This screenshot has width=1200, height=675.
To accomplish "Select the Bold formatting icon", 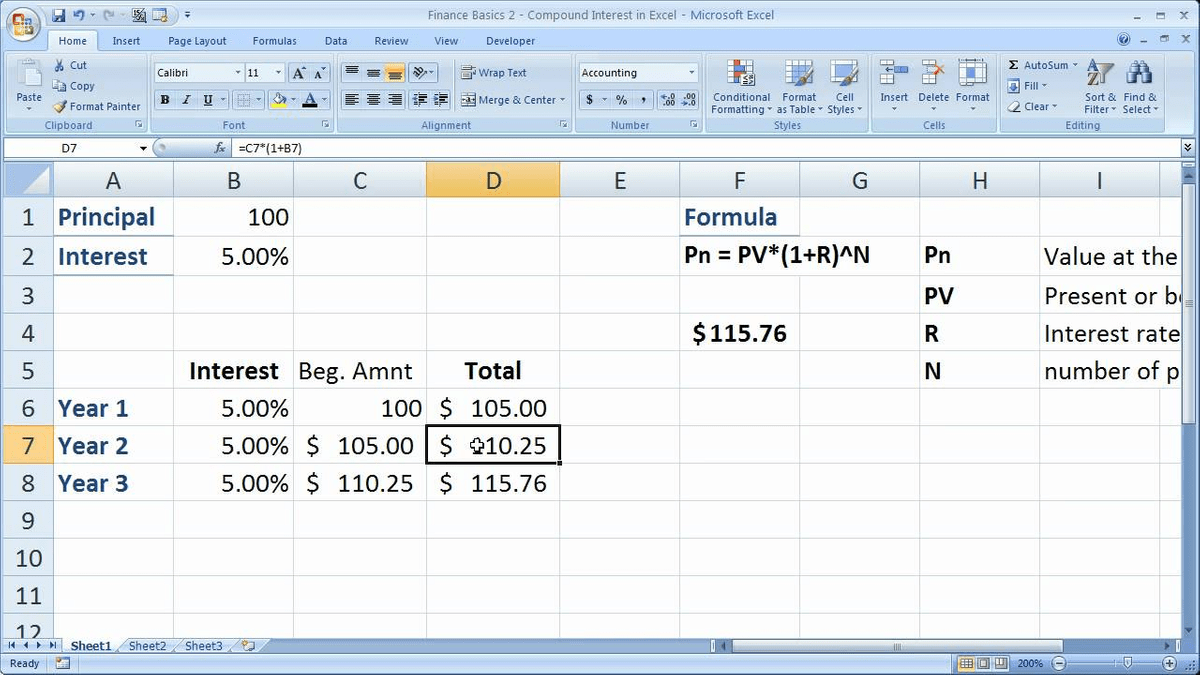I will pyautogui.click(x=164, y=99).
